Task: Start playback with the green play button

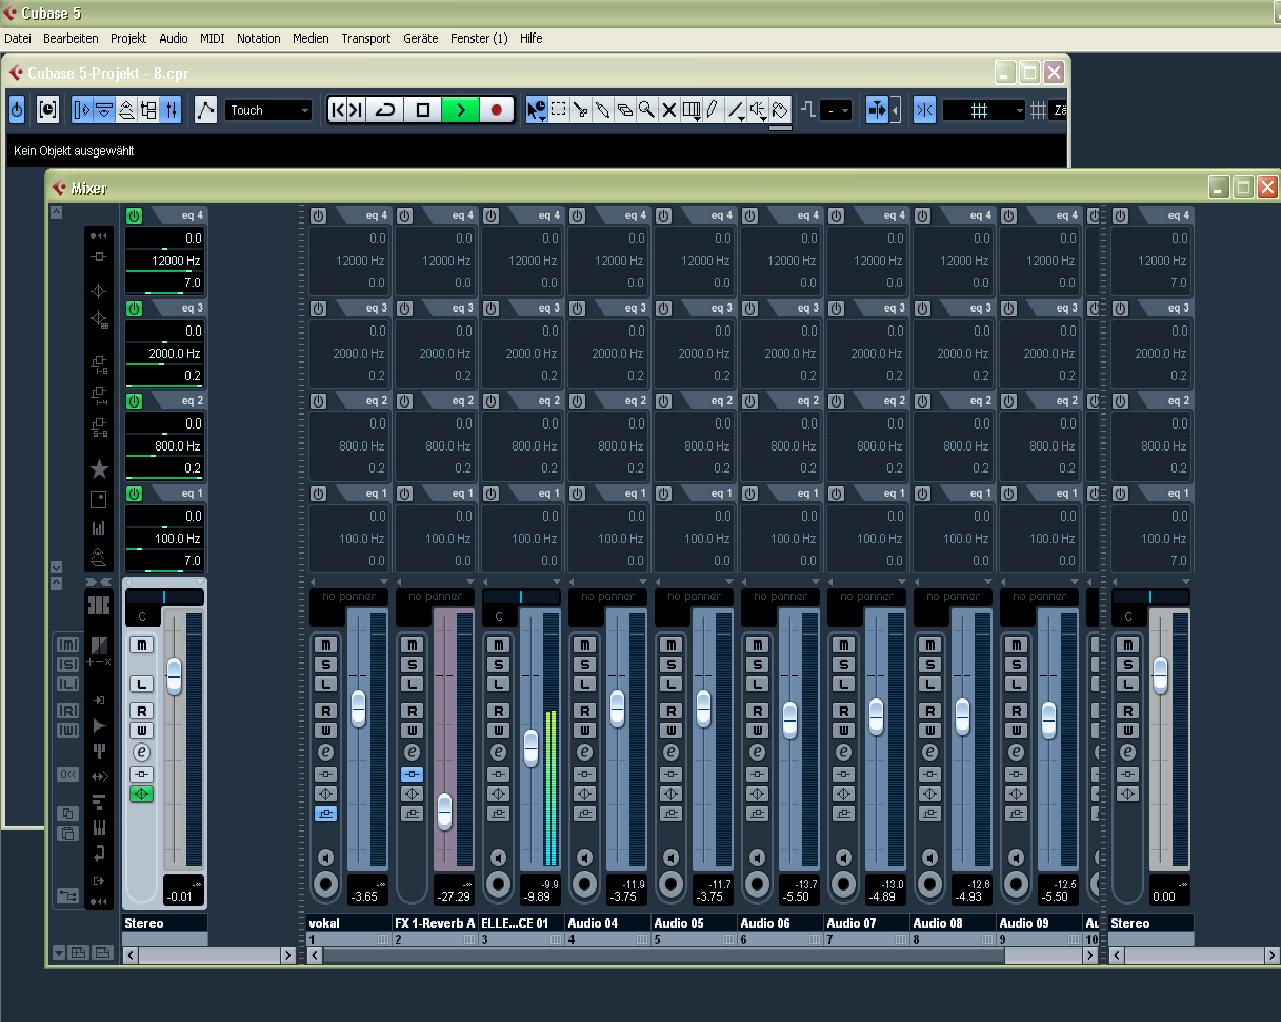Action: 460,110
